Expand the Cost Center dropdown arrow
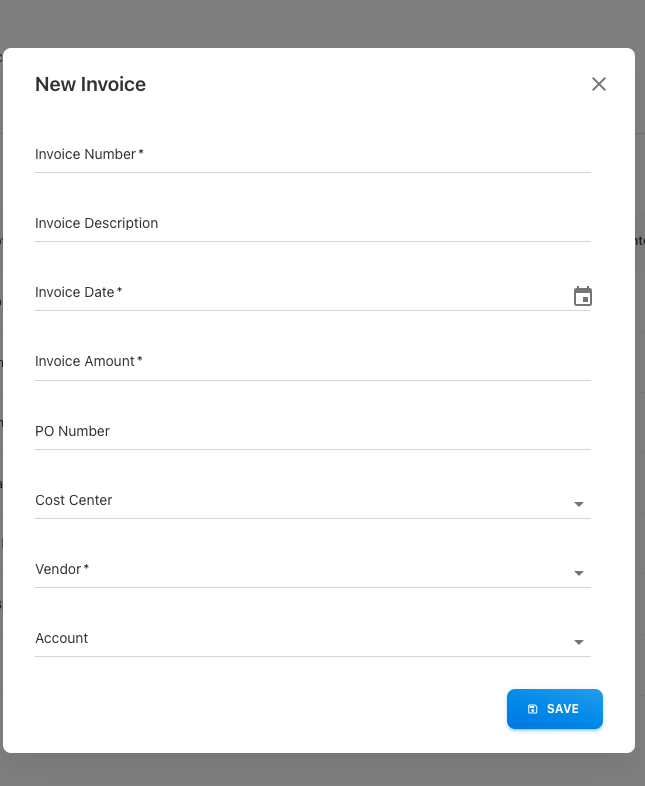The width and height of the screenshot is (645, 786). (x=579, y=504)
